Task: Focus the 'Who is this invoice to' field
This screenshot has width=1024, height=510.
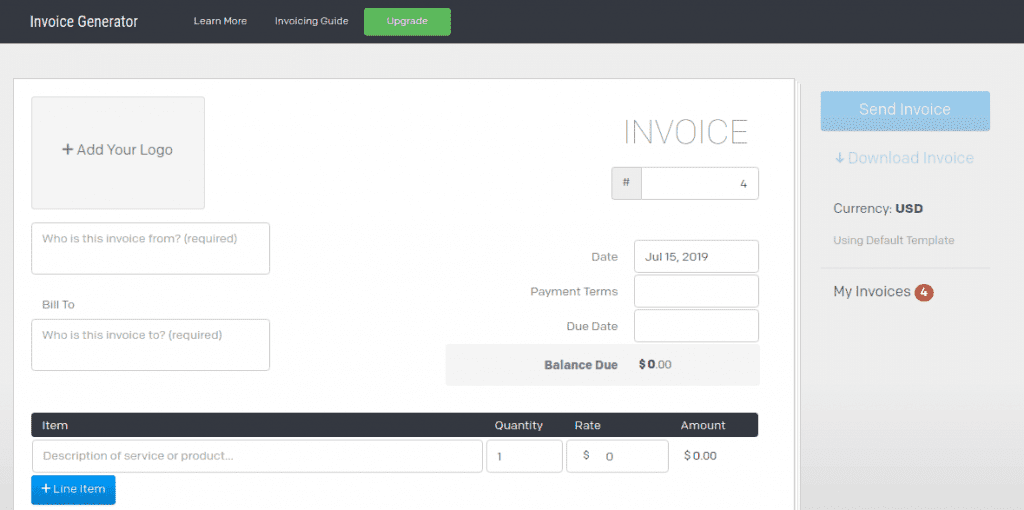Action: 150,345
